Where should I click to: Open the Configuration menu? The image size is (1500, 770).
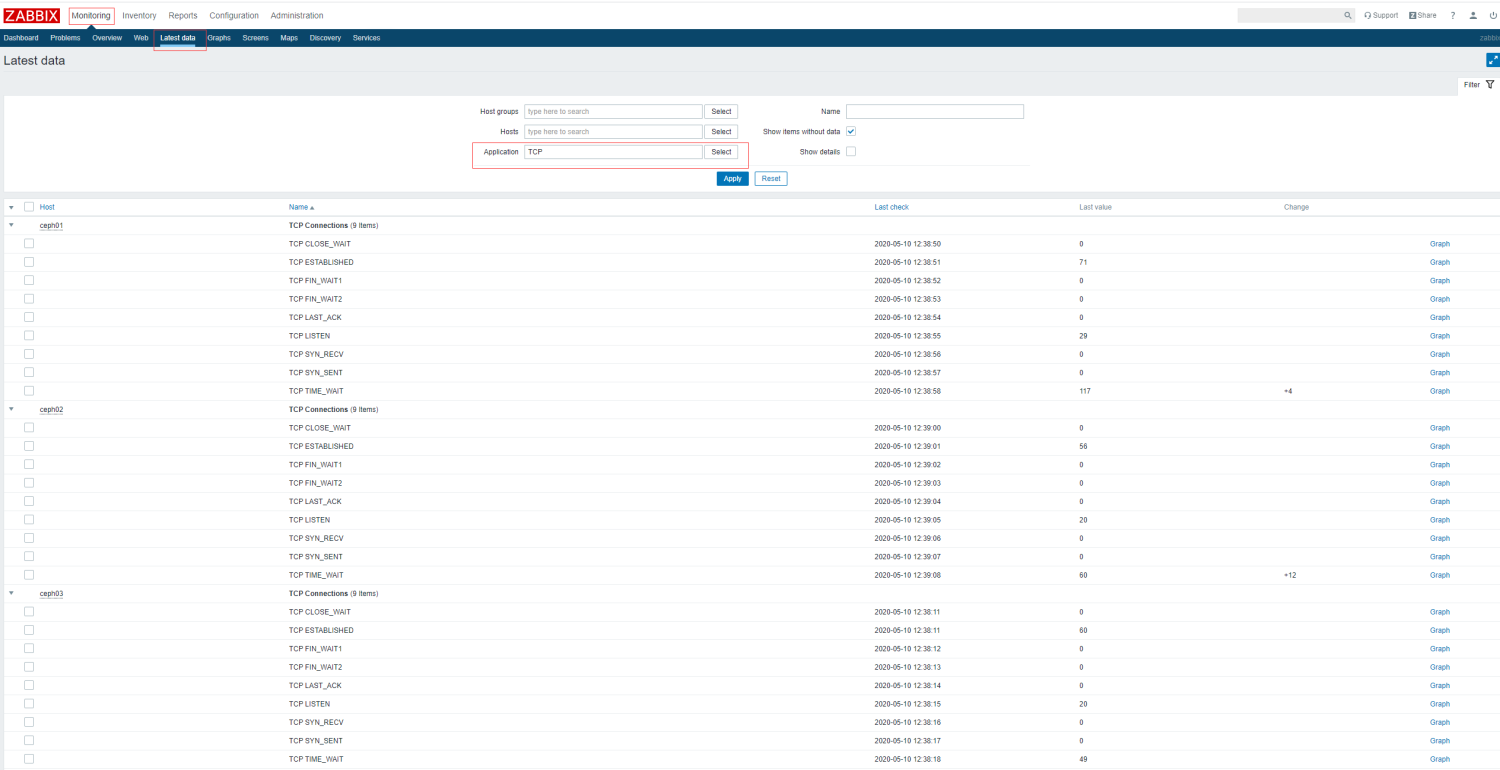pos(234,16)
